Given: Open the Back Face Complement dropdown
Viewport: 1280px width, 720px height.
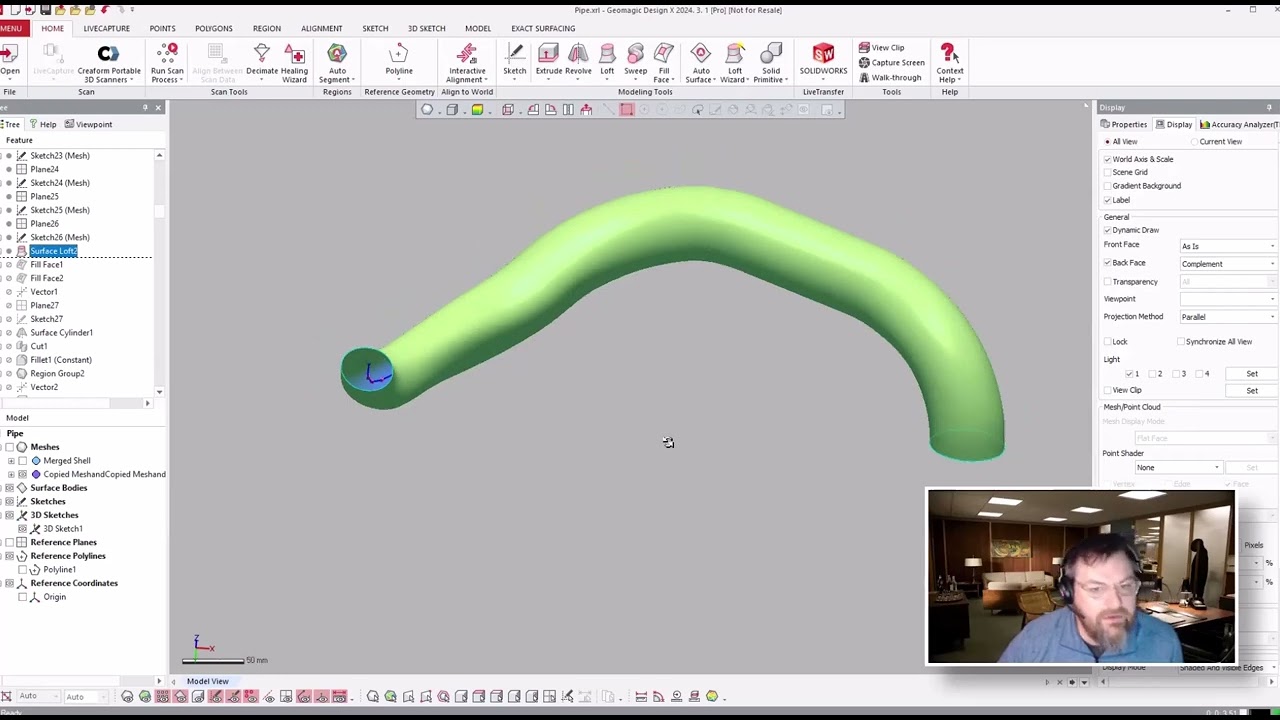Looking at the screenshot, I should [1228, 264].
